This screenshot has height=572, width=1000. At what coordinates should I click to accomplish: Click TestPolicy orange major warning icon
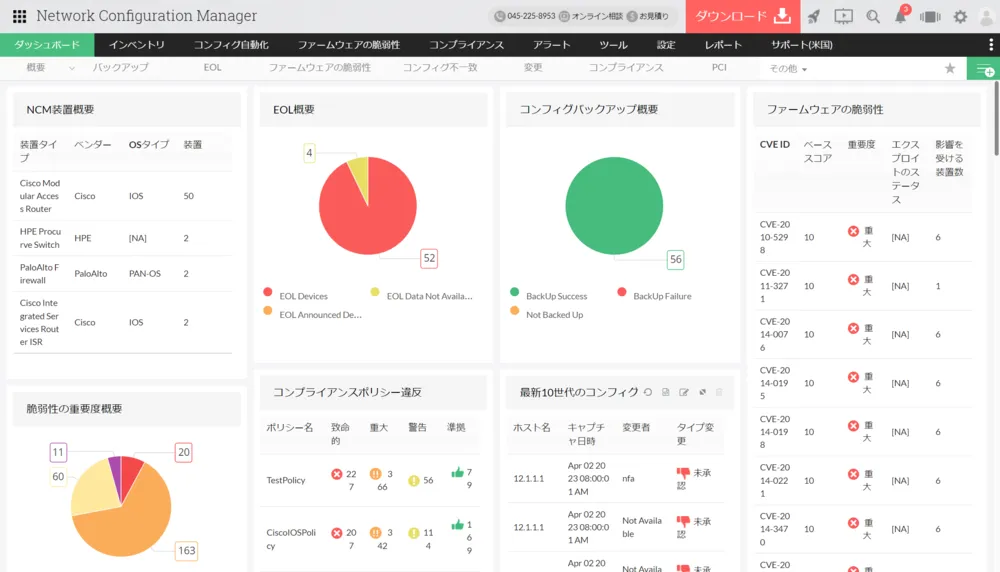pos(376,474)
